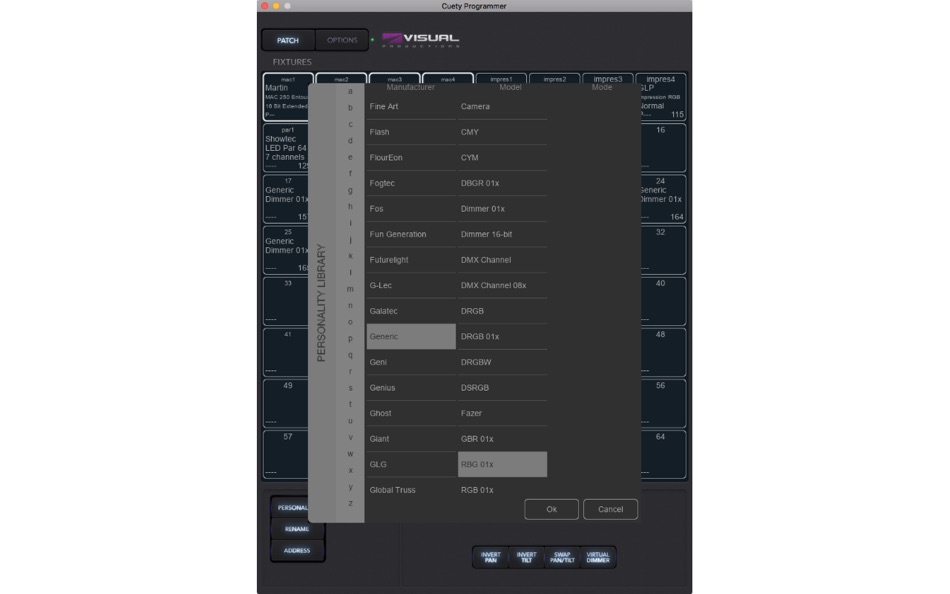Pick the DSRGB model

502,387
